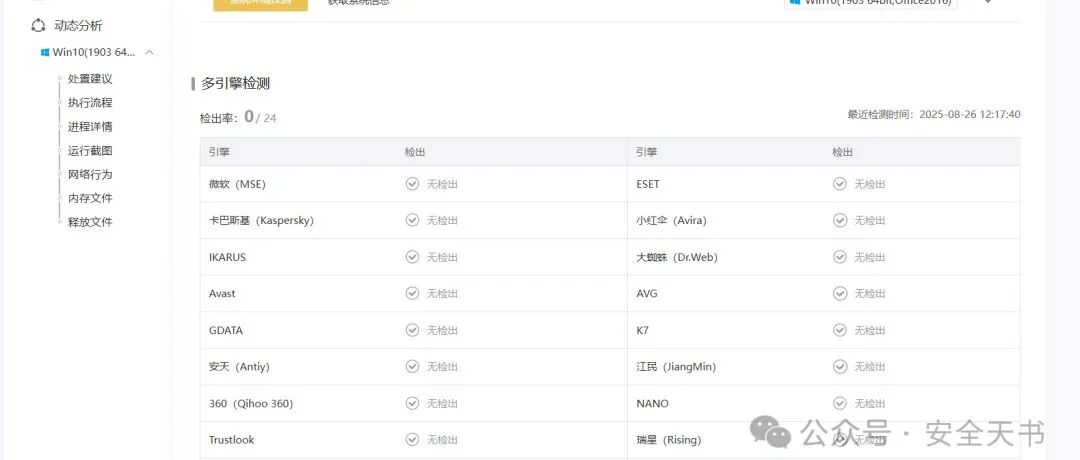The width and height of the screenshot is (1080, 460).
Task: Select the NANO engine name
Action: tap(652, 404)
